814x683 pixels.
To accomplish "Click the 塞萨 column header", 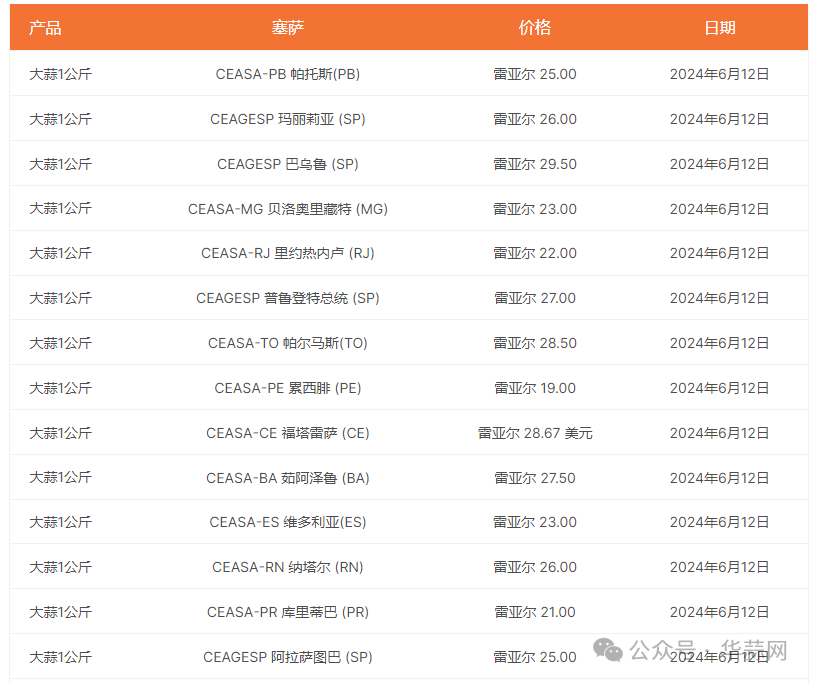I will pos(288,28).
